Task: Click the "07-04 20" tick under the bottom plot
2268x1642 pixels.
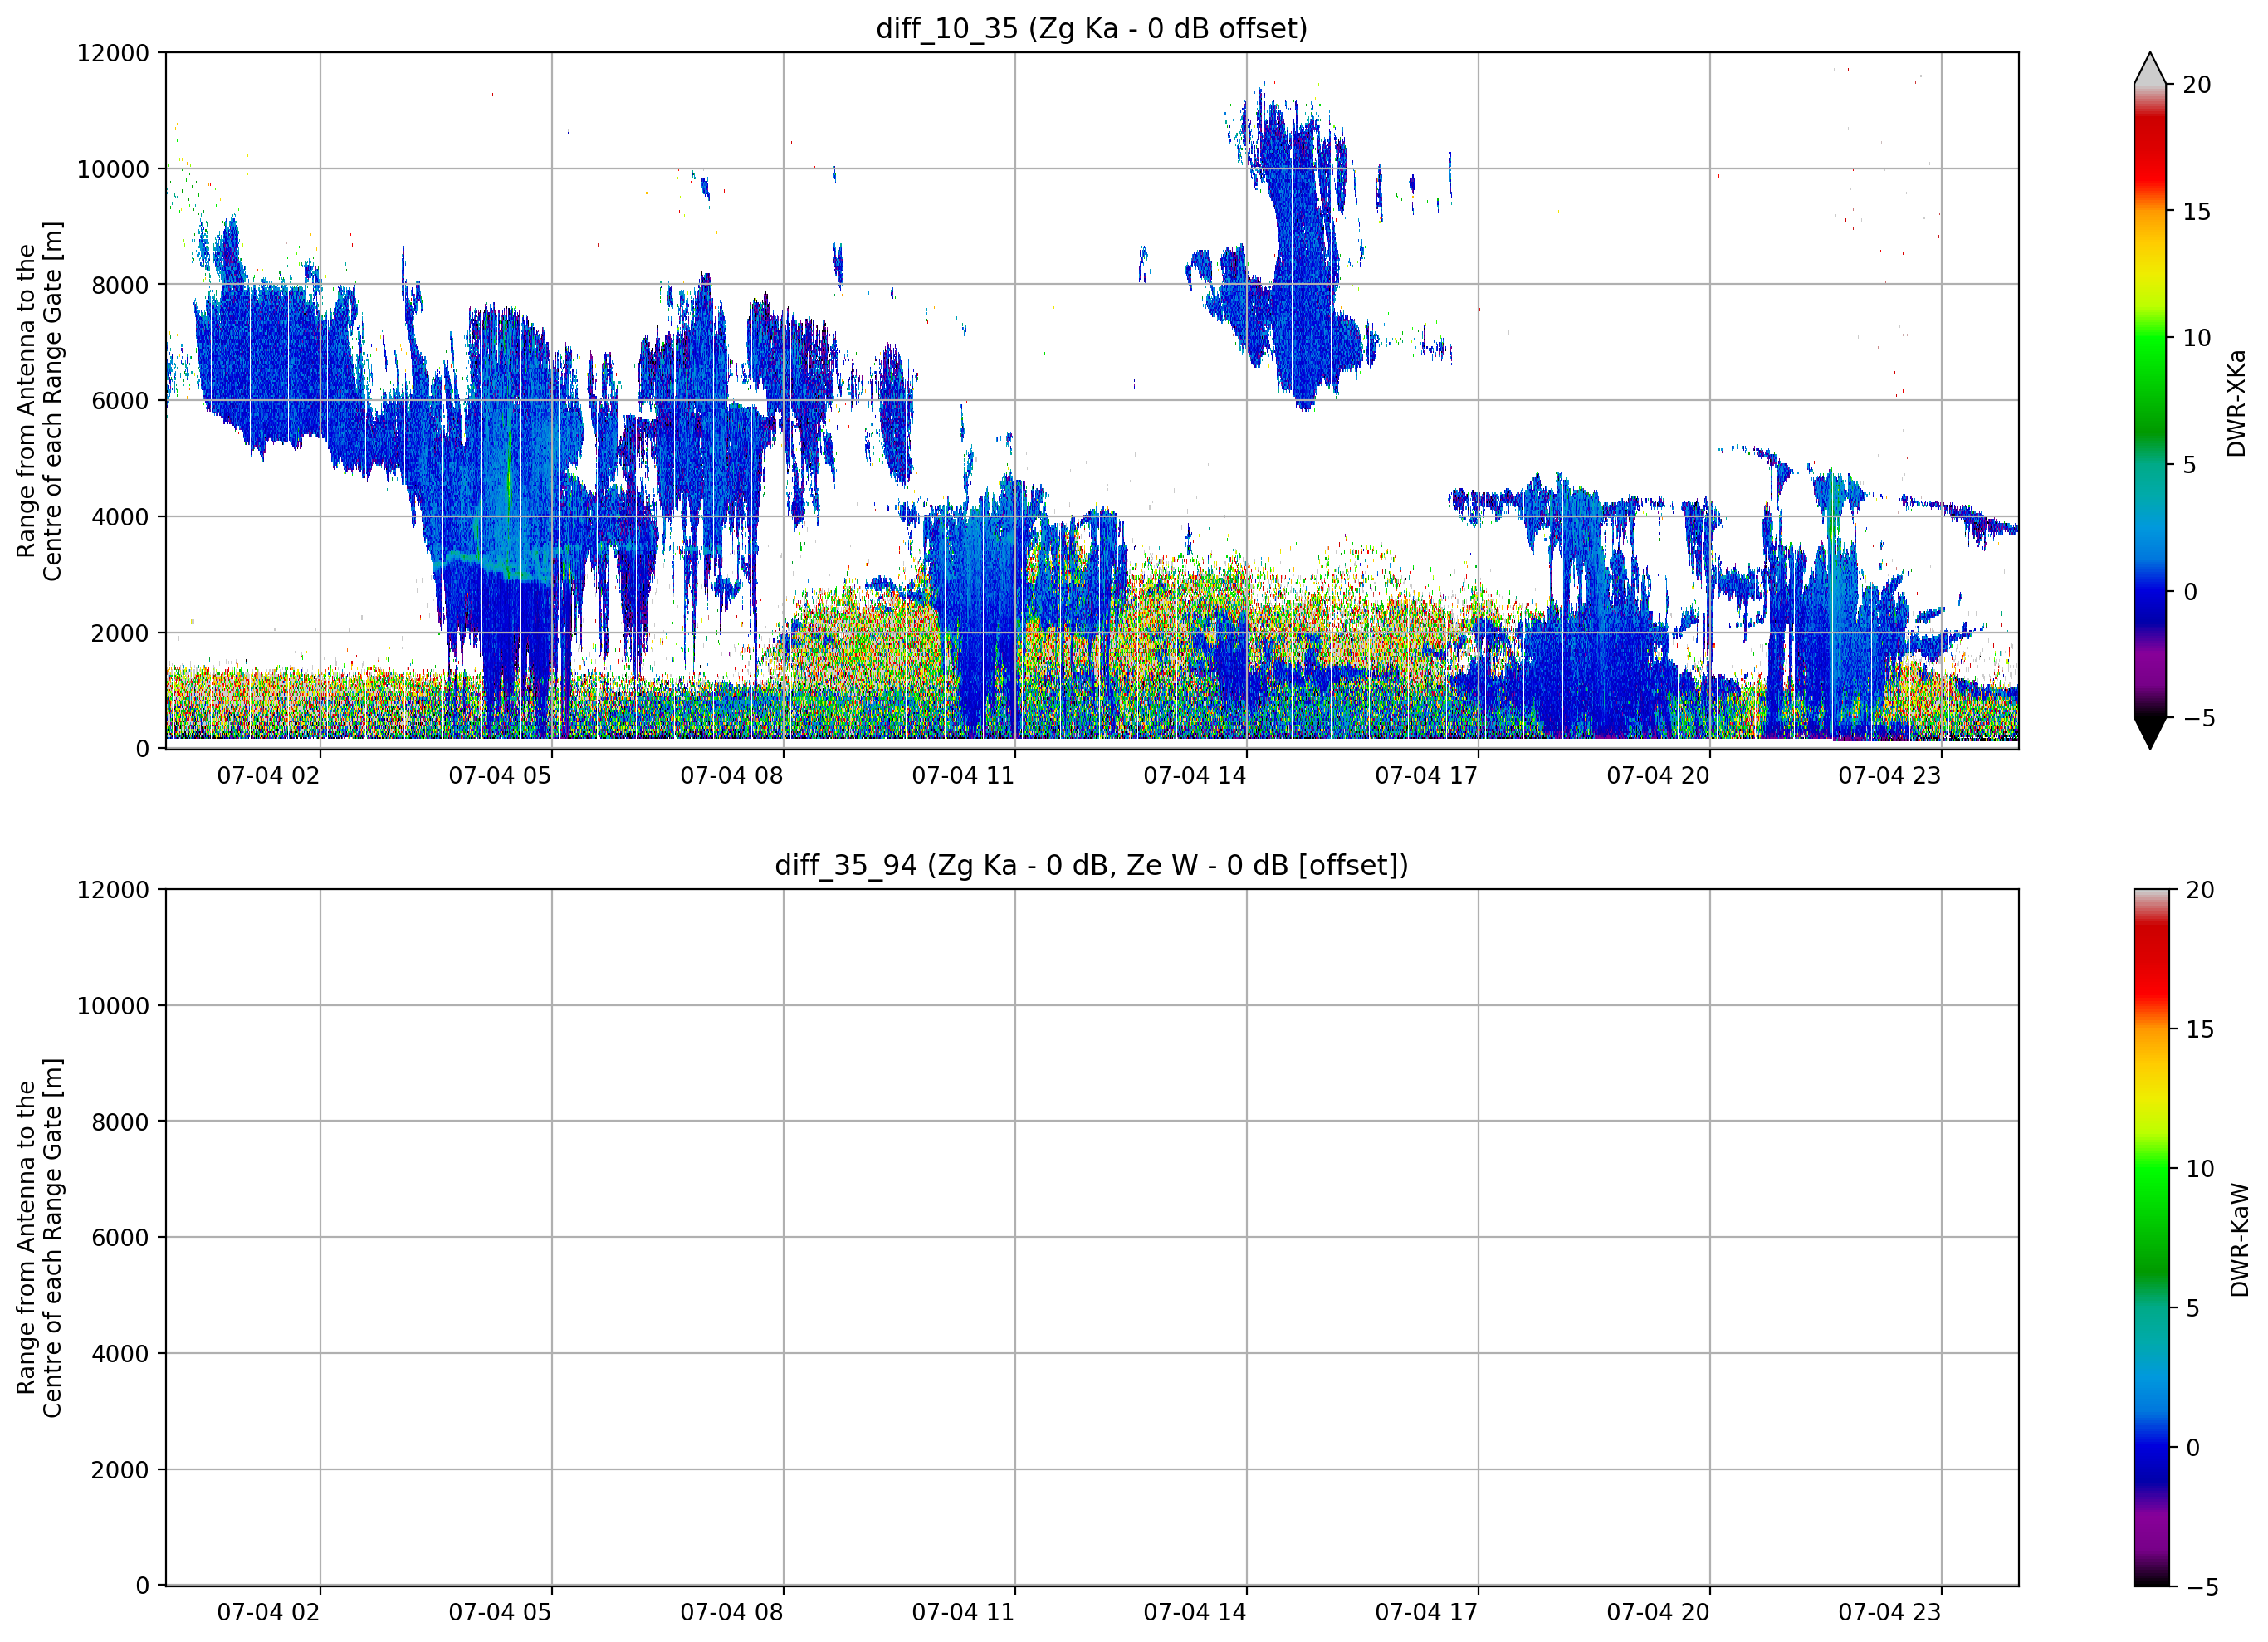Action: pos(1658,1613)
